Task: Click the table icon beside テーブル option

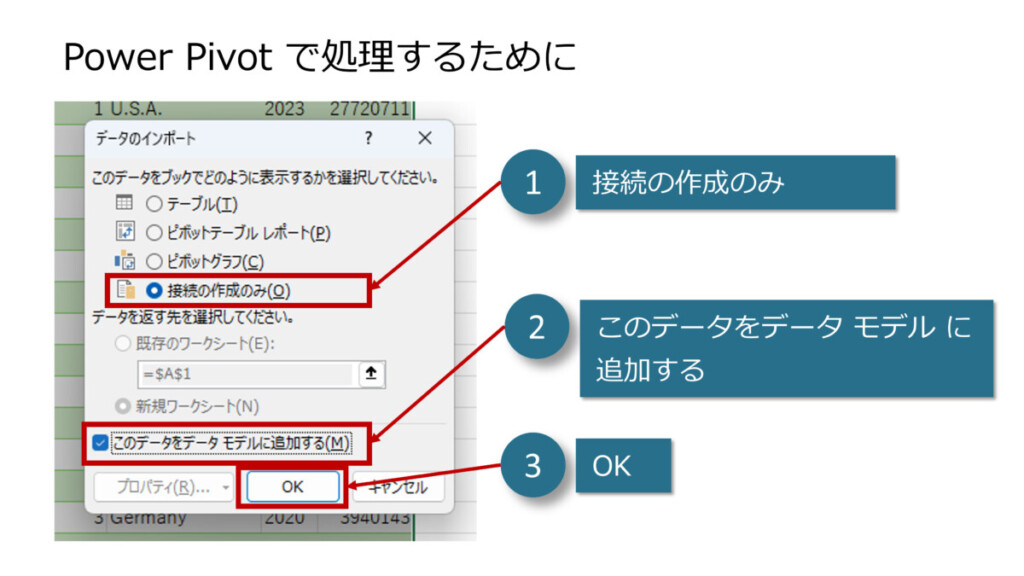Action: (125, 203)
